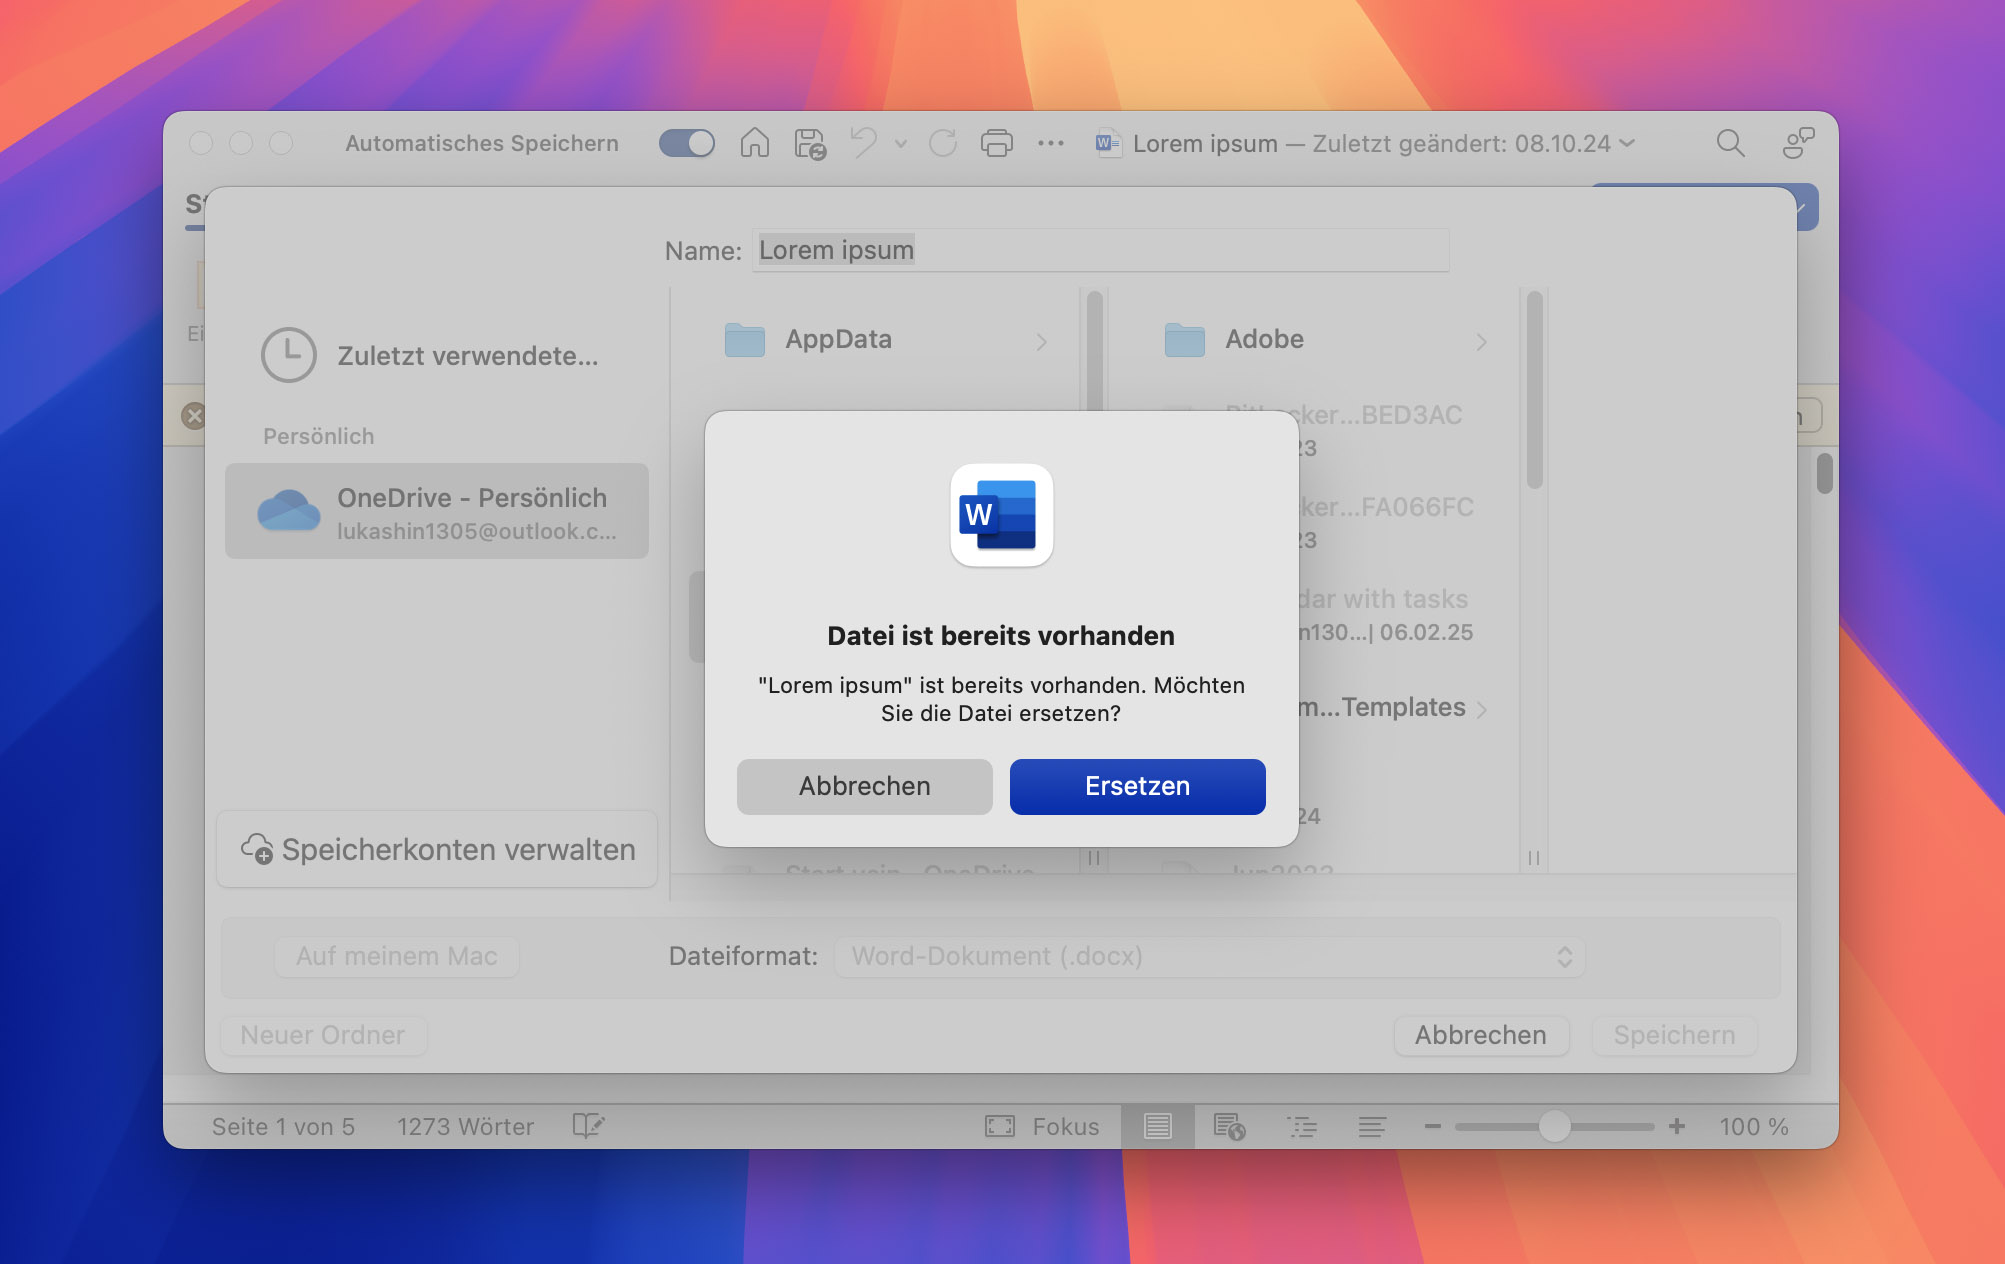Click the Auf meinem Mac button

point(397,956)
